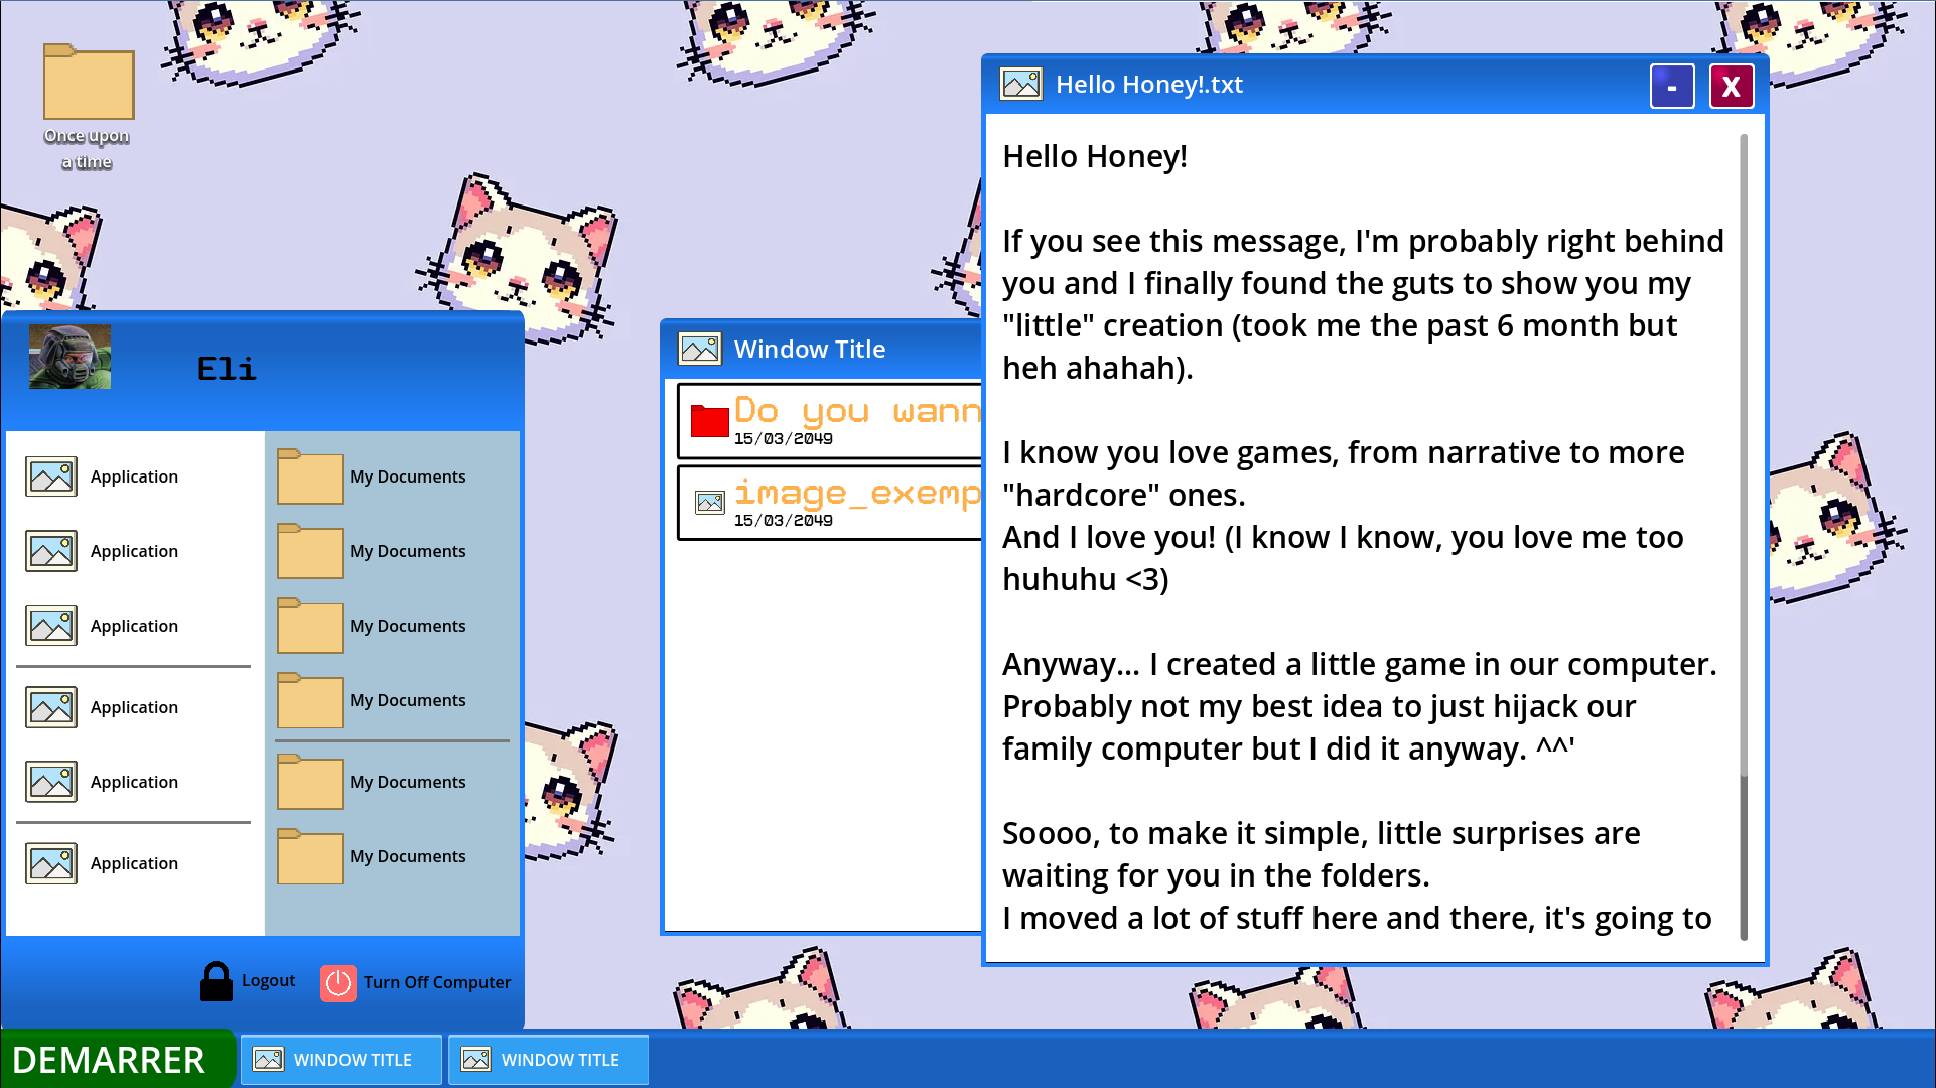The width and height of the screenshot is (1936, 1088).
Task: Click the Hello Honey!.txt title bar icon
Action: click(1021, 84)
